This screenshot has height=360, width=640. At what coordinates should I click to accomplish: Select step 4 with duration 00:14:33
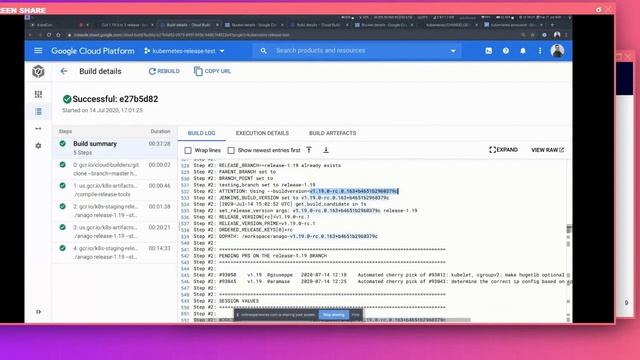[115, 252]
